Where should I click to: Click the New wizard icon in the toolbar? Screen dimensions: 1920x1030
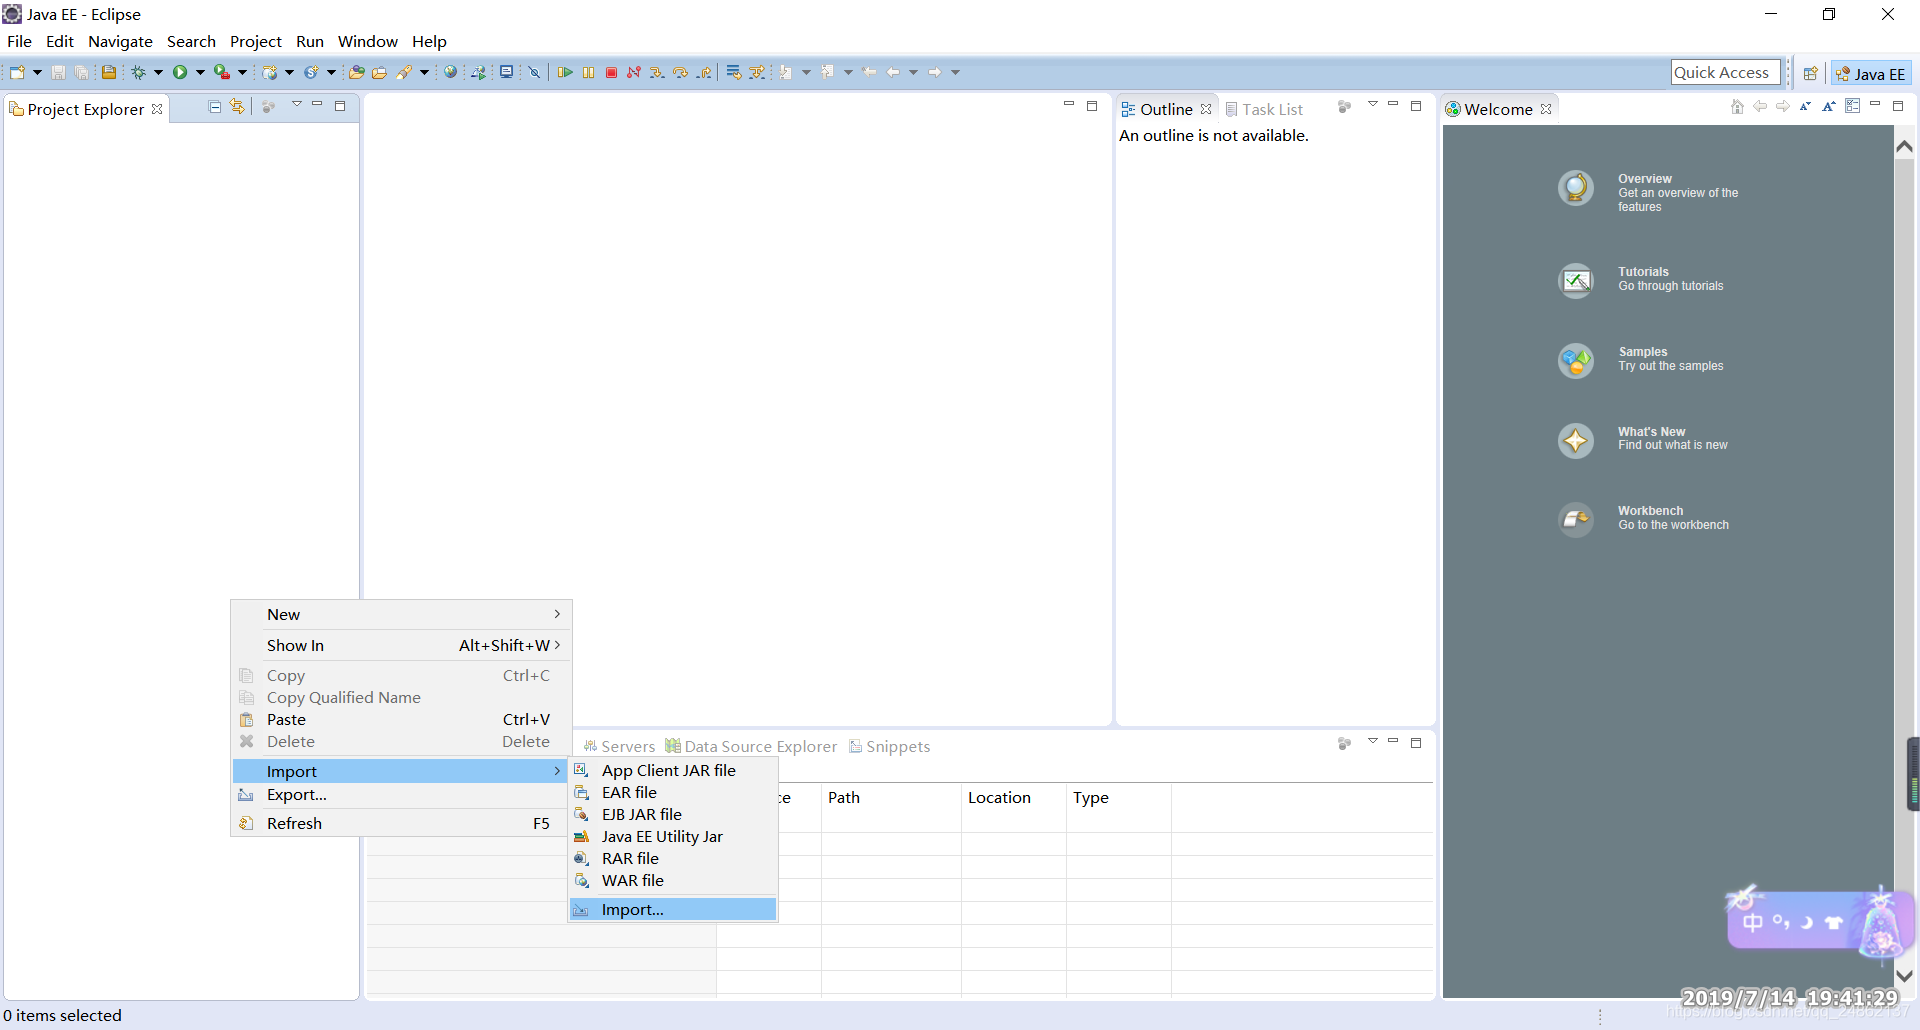(17, 72)
